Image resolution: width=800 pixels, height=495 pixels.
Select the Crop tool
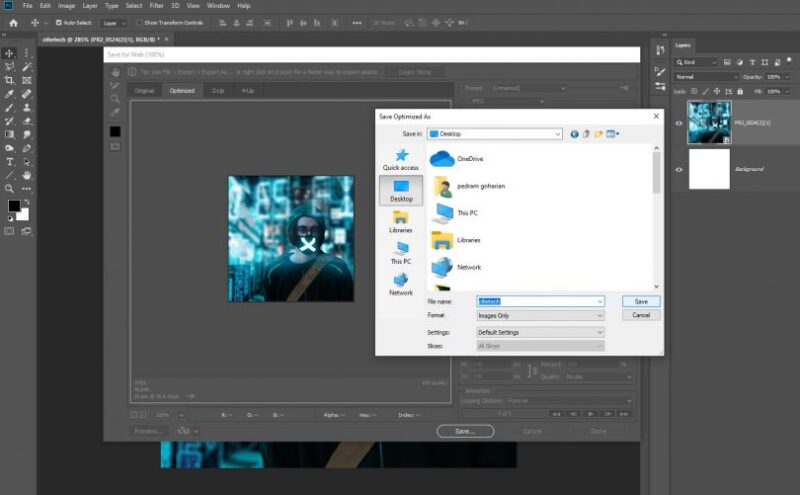(x=9, y=80)
